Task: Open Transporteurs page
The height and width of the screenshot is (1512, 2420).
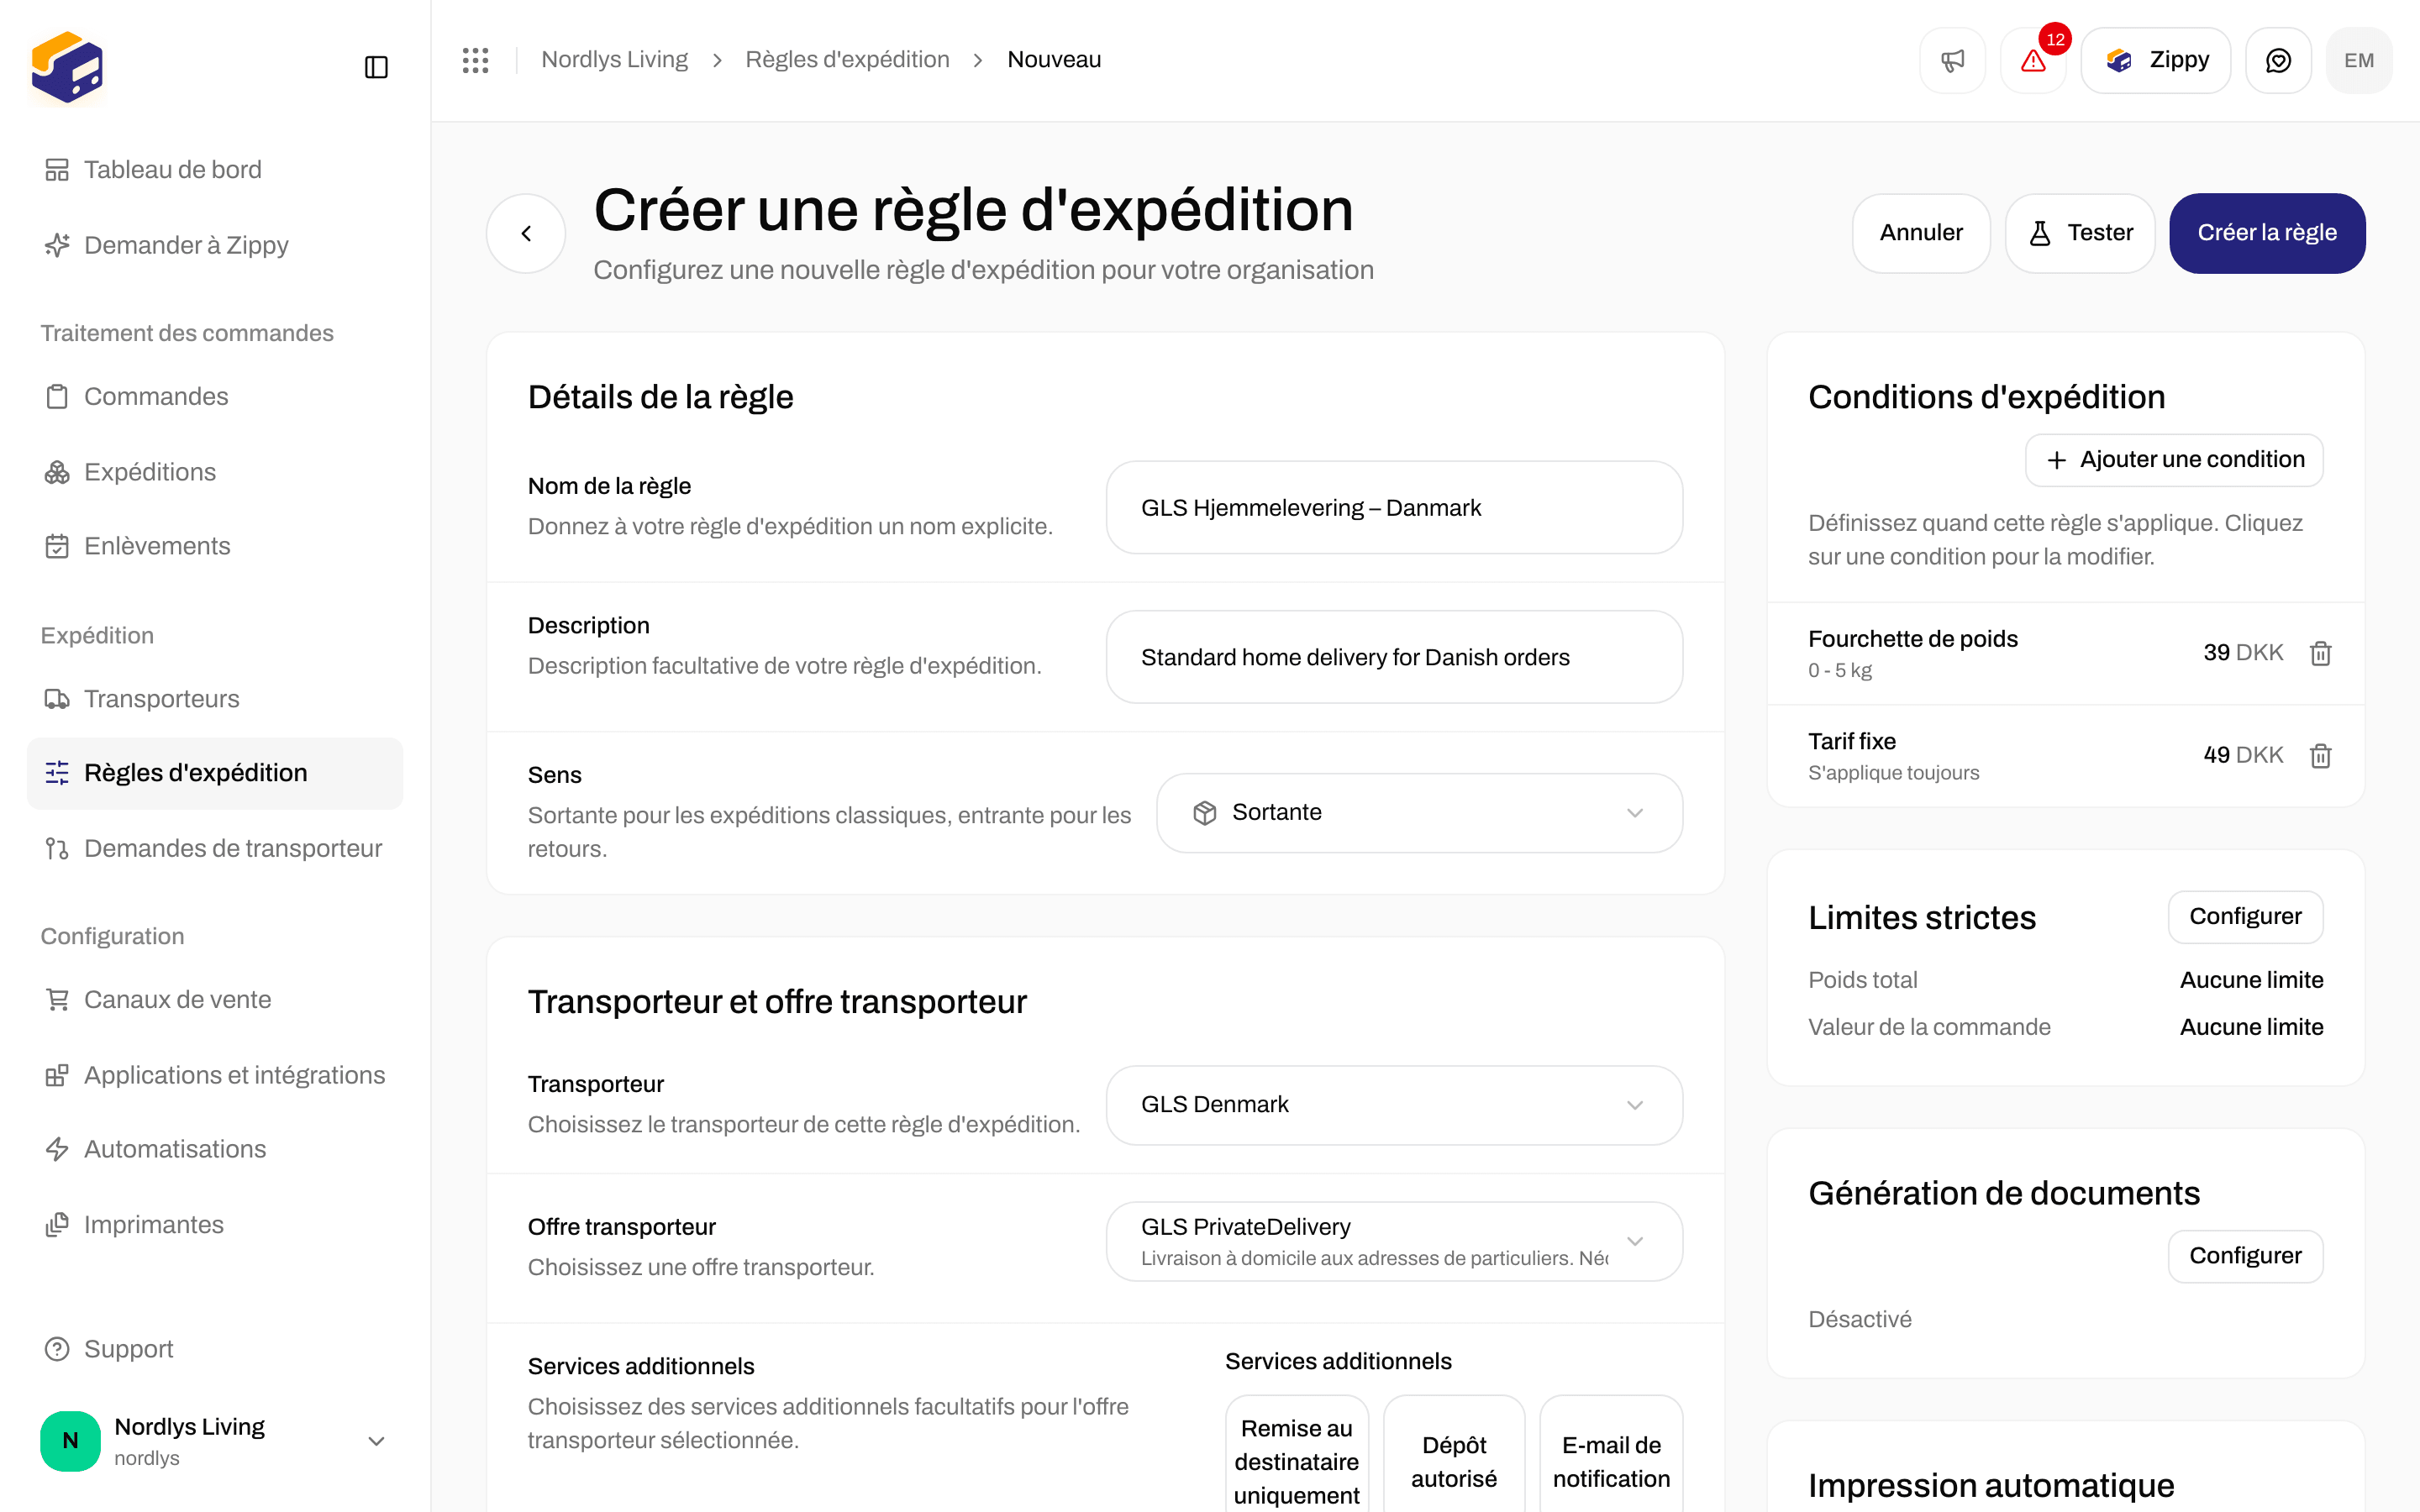Action: [215, 699]
